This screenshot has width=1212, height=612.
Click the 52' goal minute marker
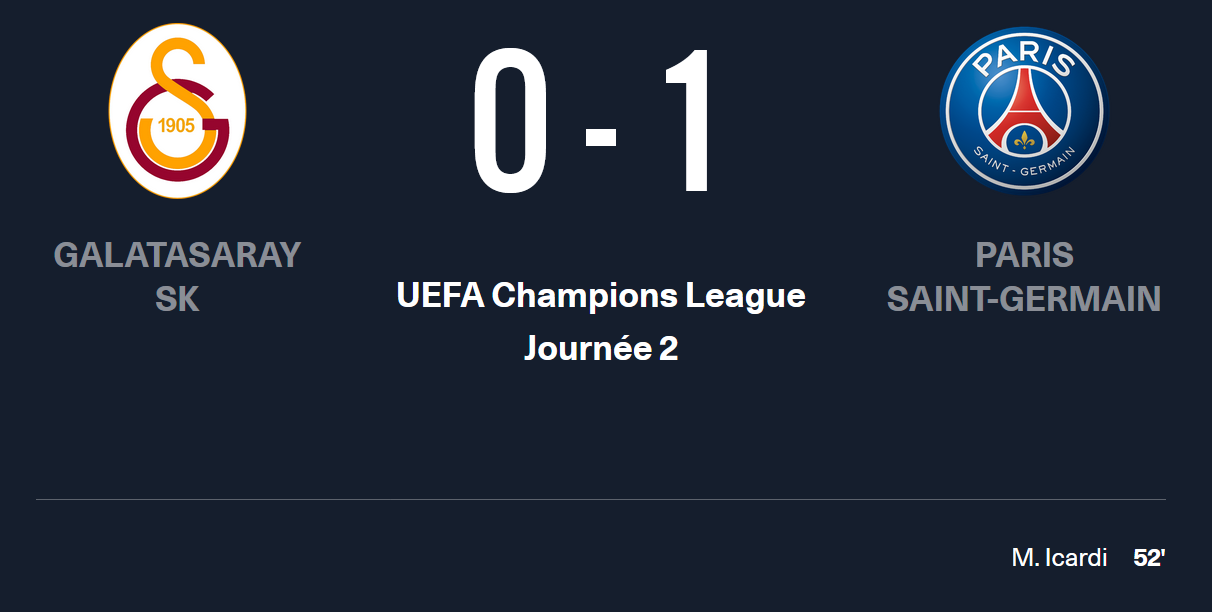(1150, 558)
